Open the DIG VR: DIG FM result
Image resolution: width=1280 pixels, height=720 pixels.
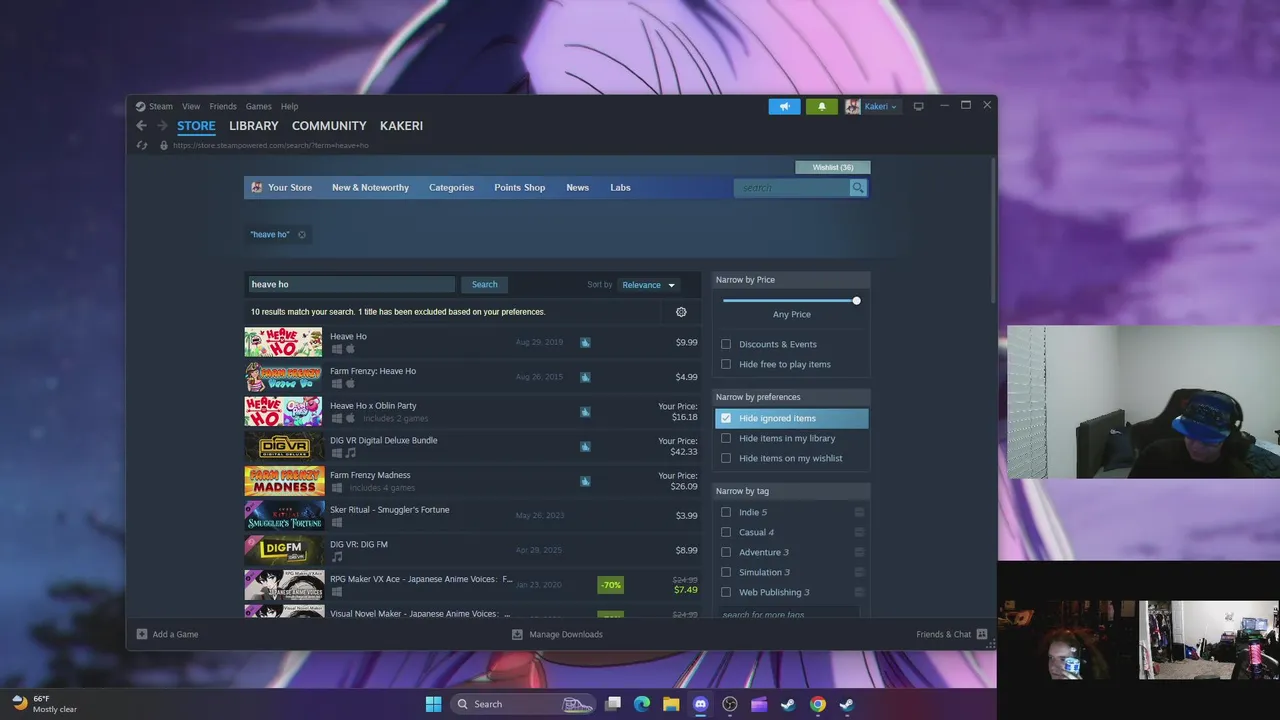pyautogui.click(x=472, y=550)
